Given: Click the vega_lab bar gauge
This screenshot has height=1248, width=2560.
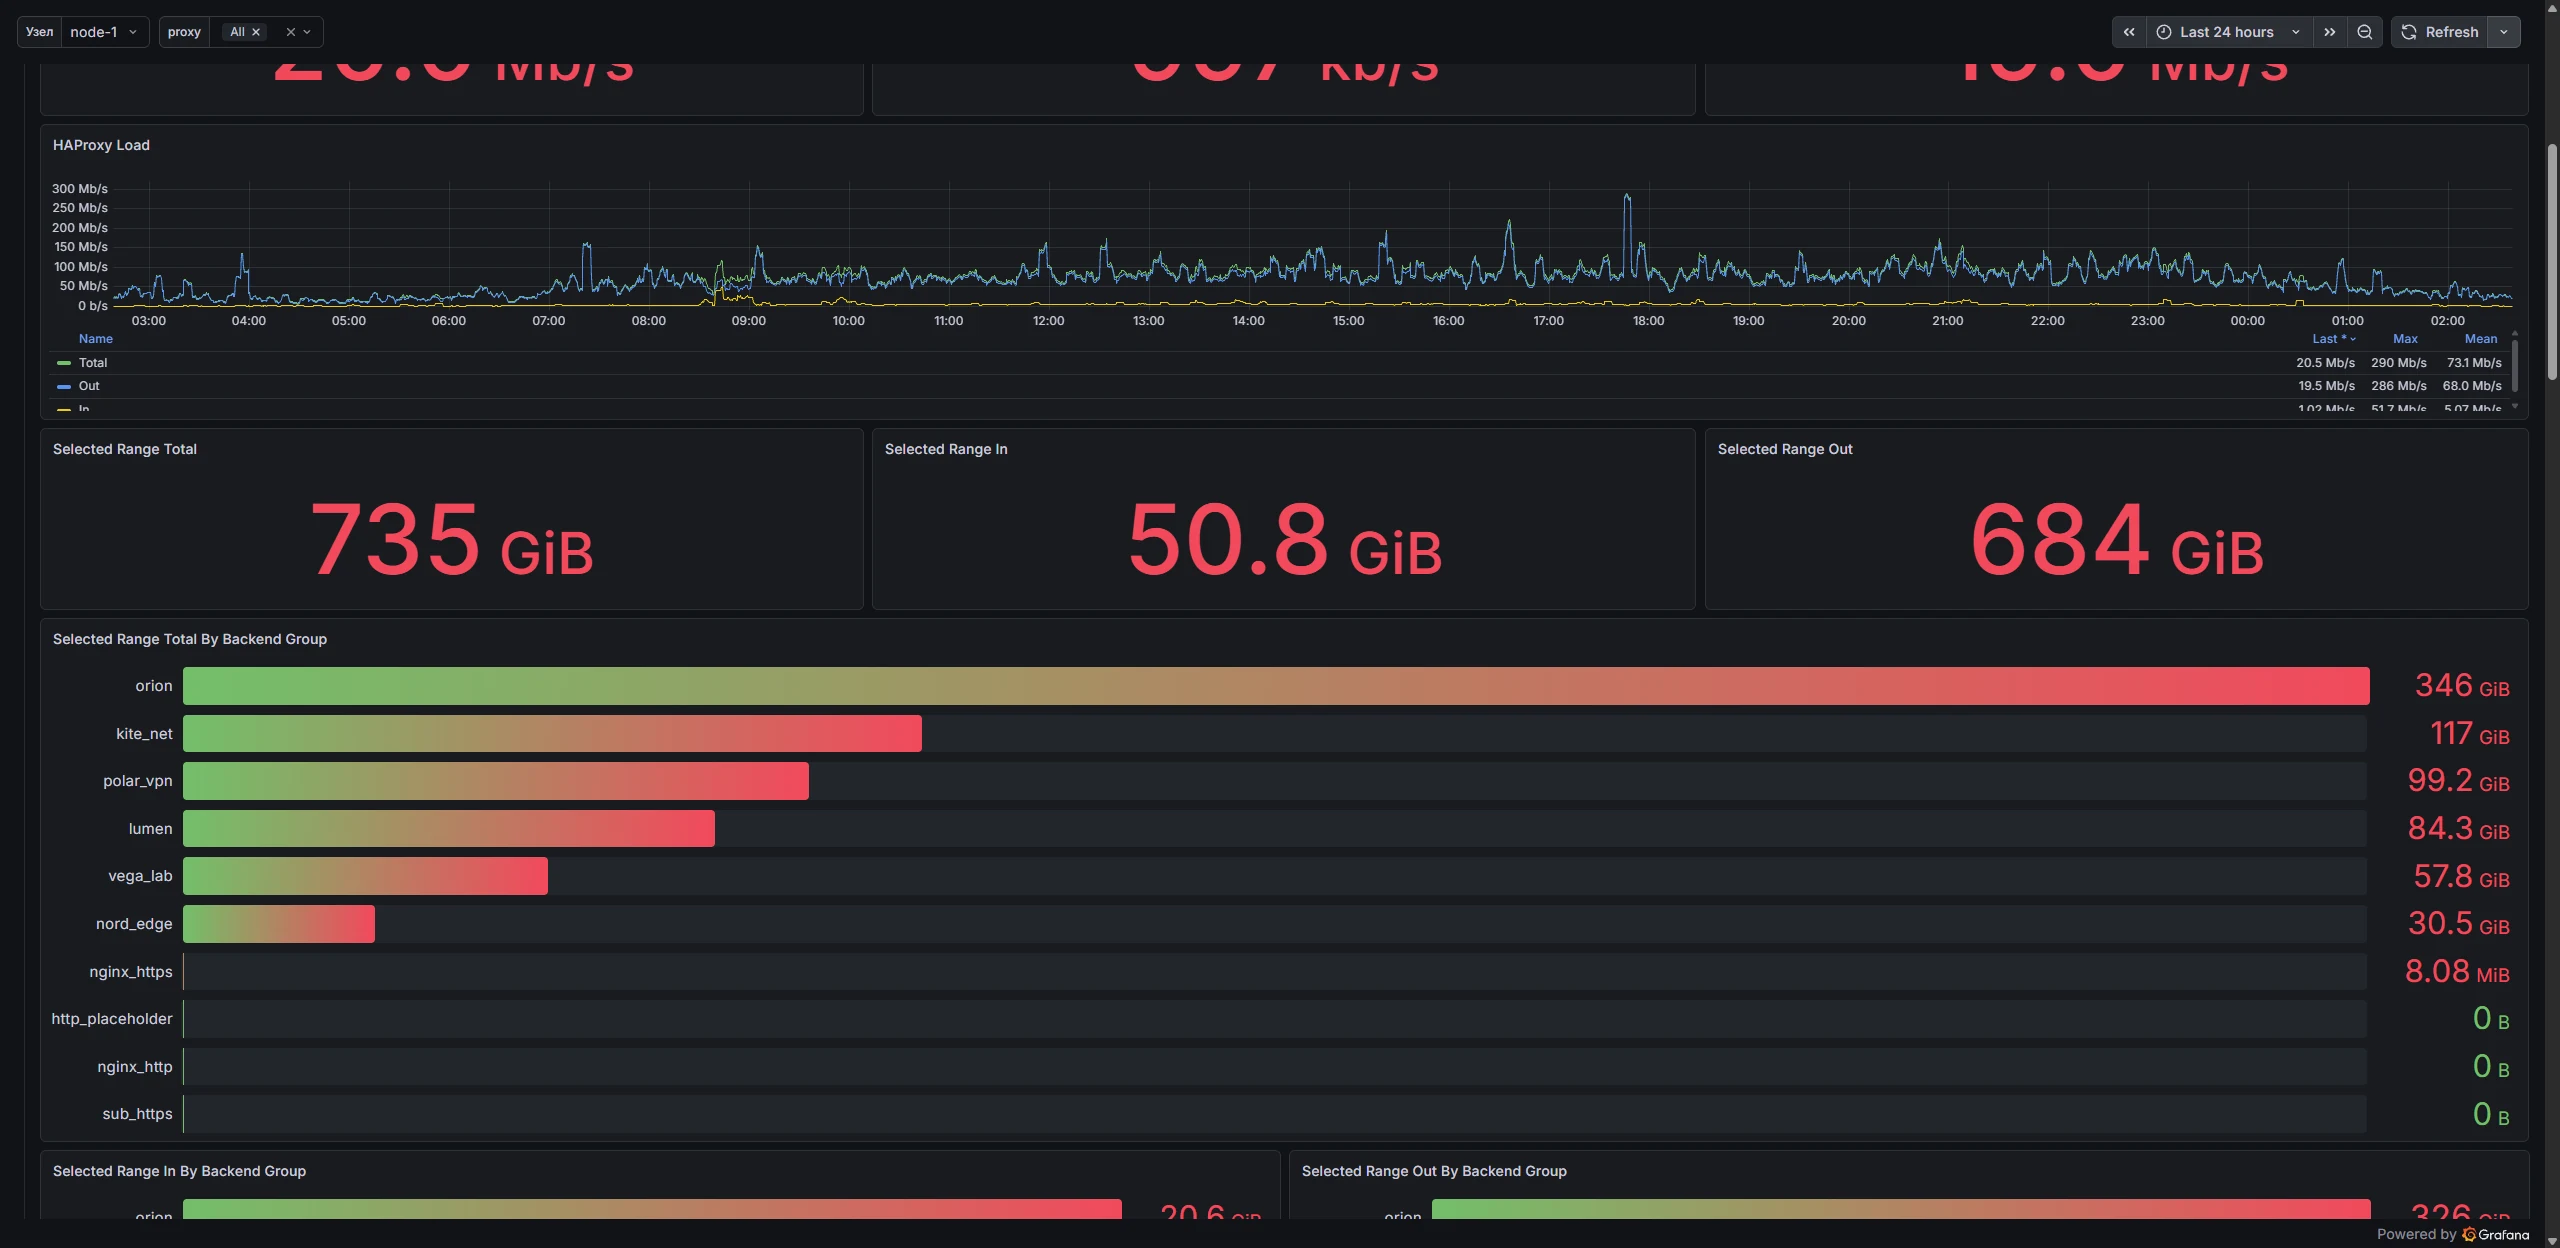Looking at the screenshot, I should pyautogui.click(x=365, y=876).
